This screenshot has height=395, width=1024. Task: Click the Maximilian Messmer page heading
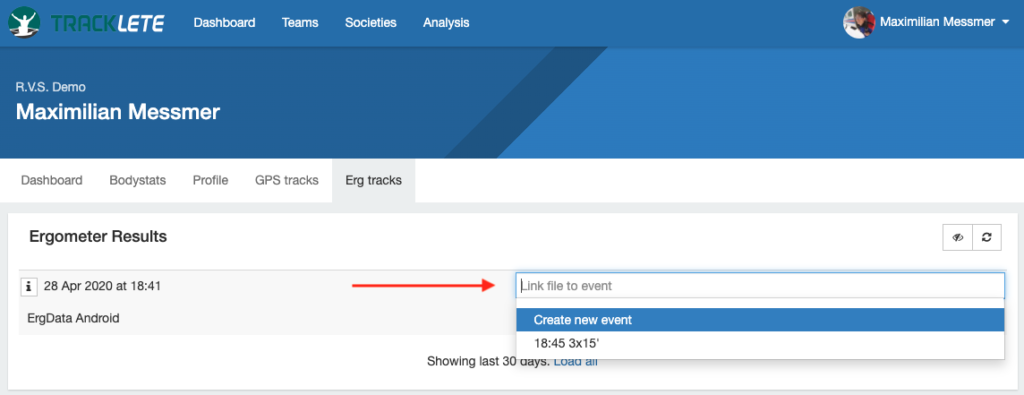(118, 112)
